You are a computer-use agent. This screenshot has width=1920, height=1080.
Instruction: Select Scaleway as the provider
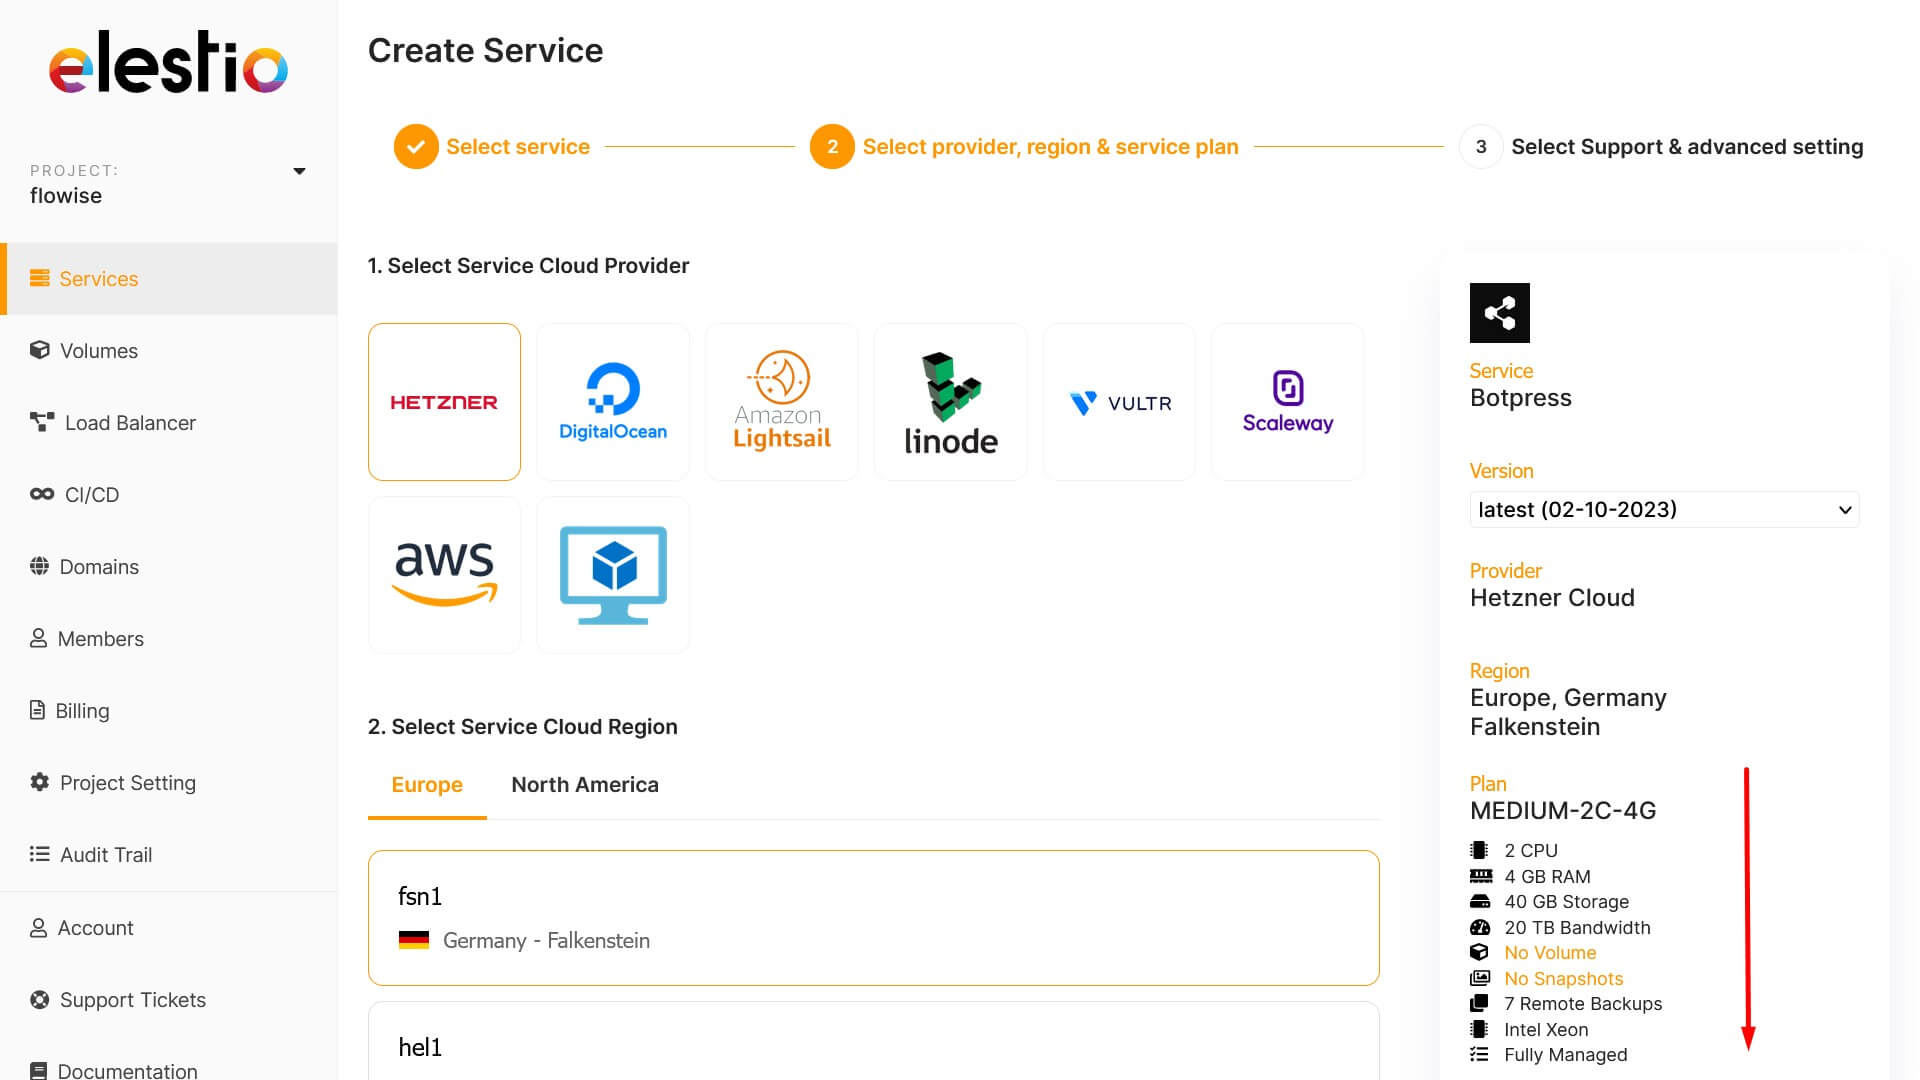pos(1288,402)
